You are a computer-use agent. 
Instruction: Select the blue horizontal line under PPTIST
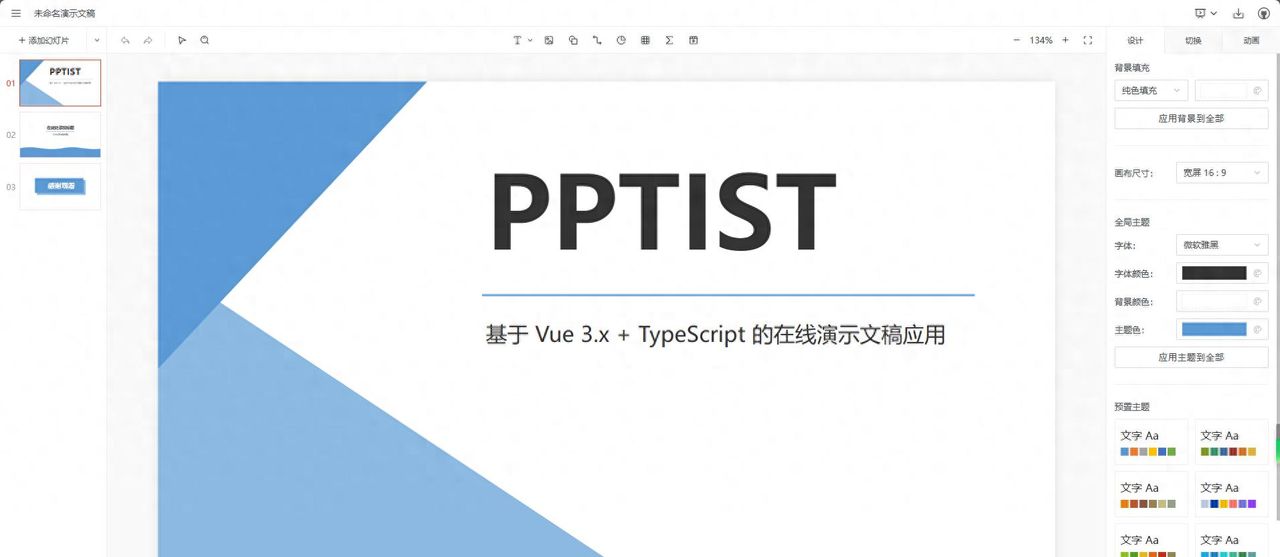point(728,295)
